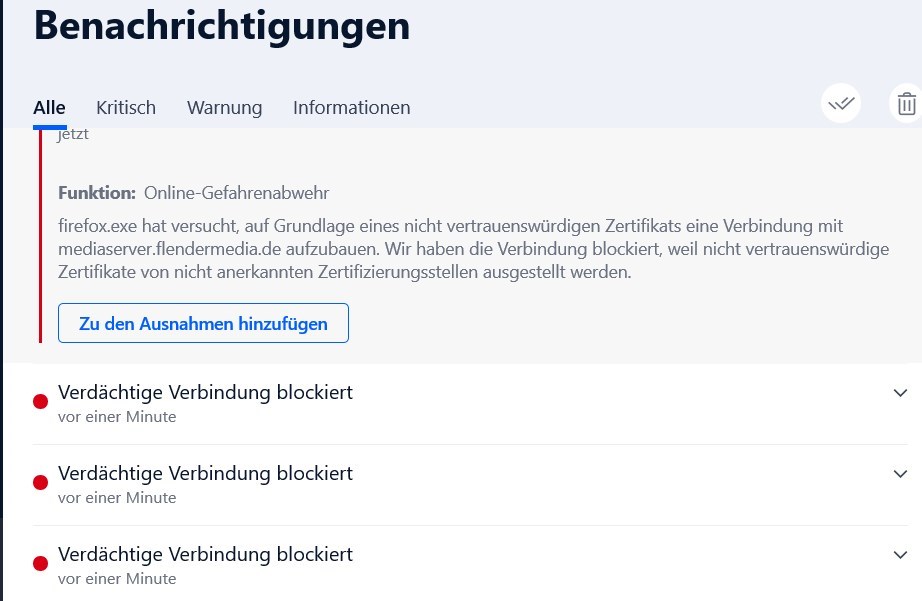
Task: Click the "Online-Gefahrenabwehr" function label
Action: [236, 193]
